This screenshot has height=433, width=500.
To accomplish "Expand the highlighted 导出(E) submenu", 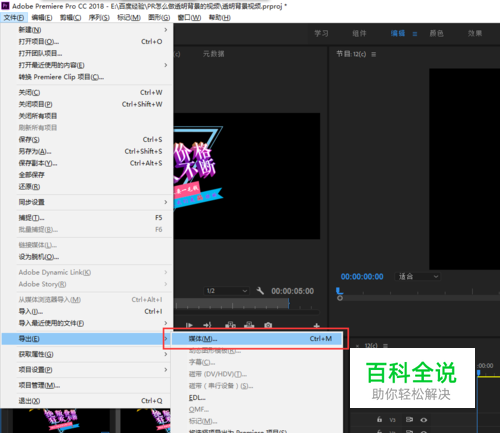I will [x=166, y=339].
